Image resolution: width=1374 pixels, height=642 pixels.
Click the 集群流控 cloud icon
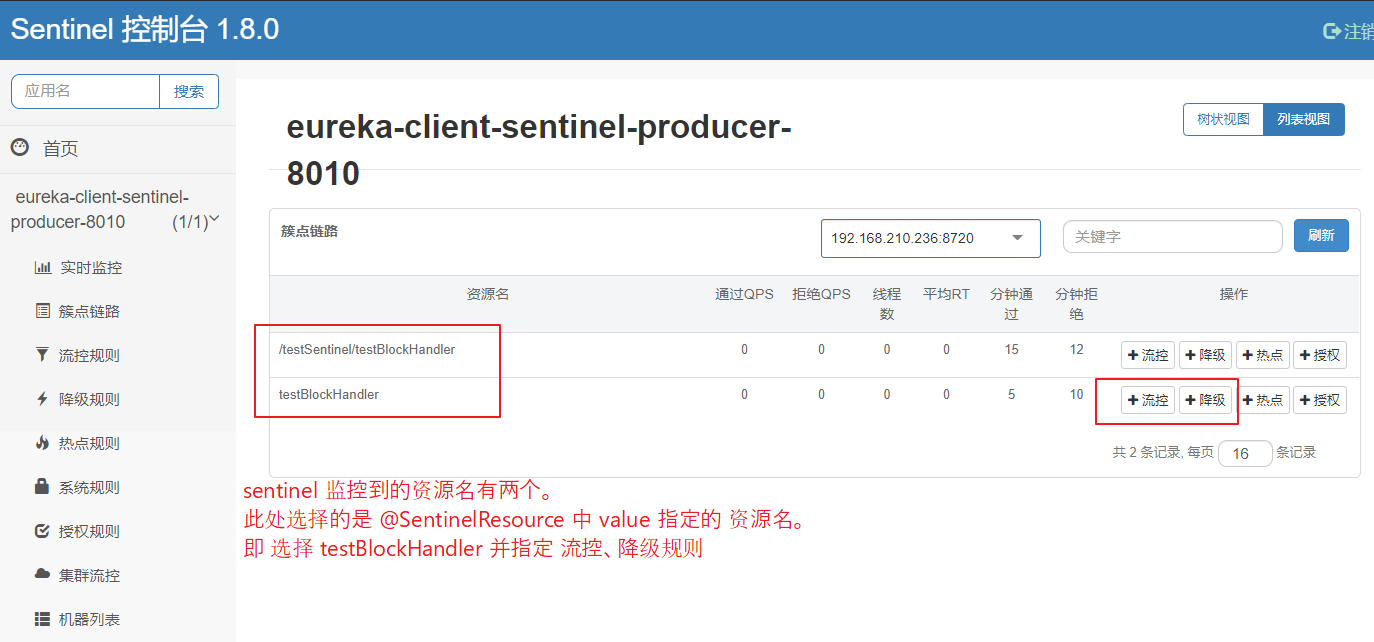click(x=42, y=575)
